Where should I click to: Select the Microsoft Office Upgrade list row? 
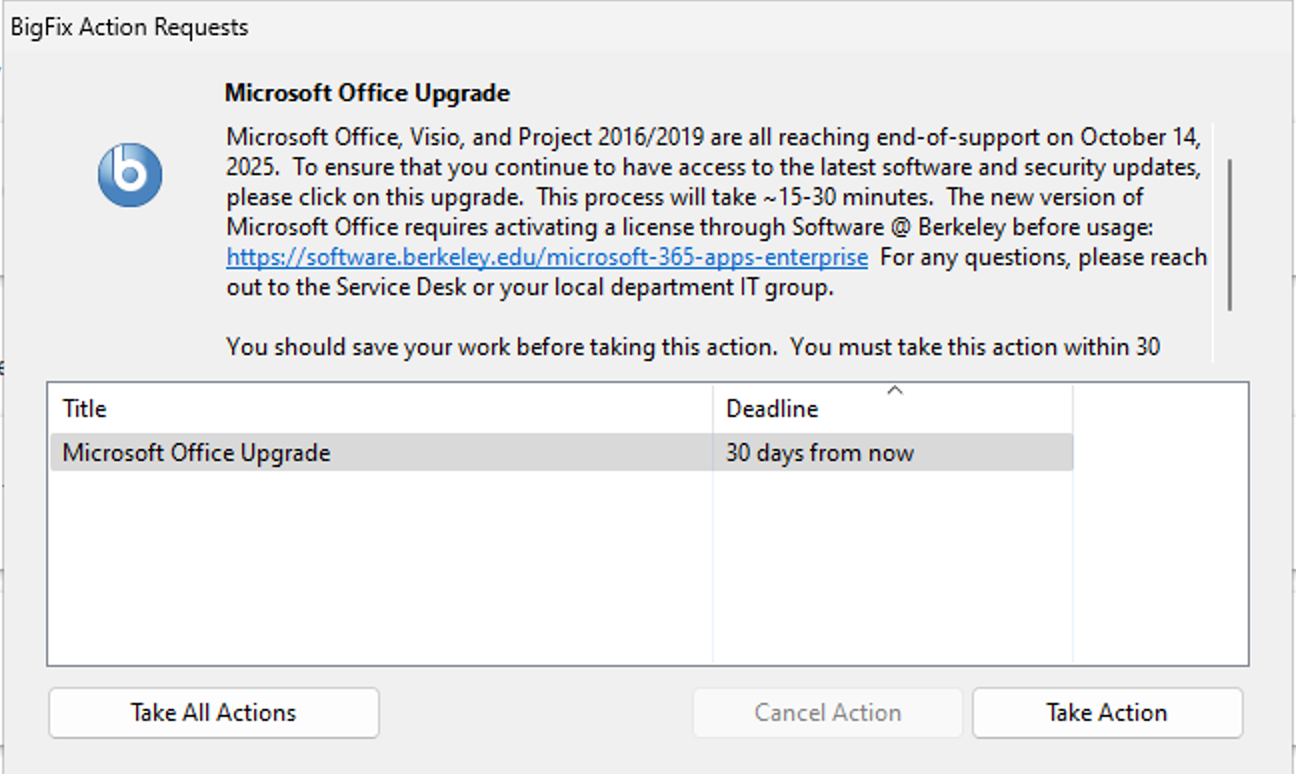[x=380, y=452]
